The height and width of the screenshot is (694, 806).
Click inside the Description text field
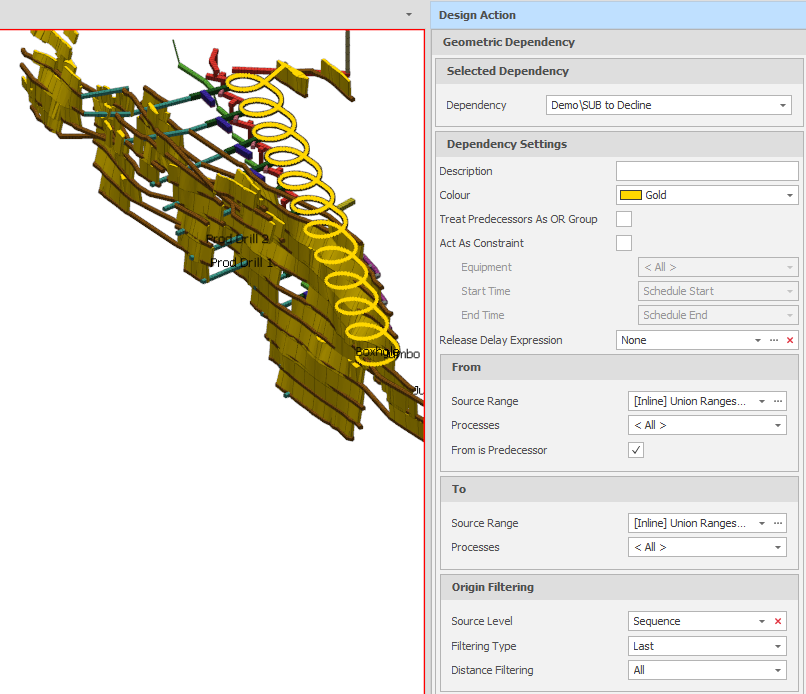point(706,171)
